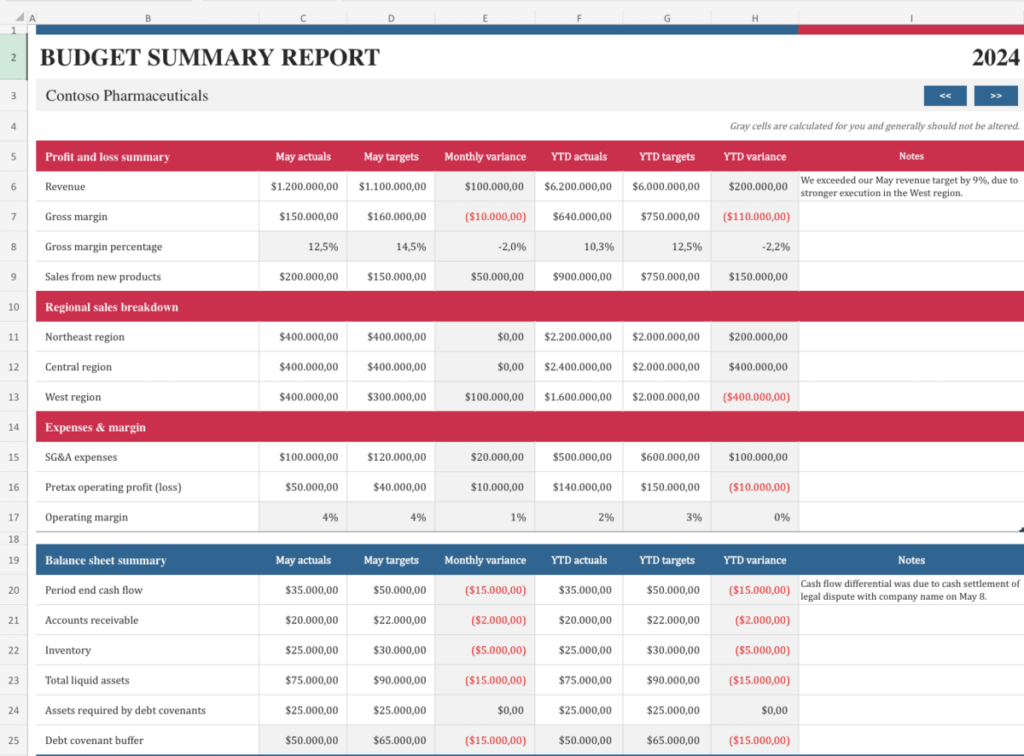Click the "<<" navigation button
Viewport: 1024px width, 756px height.
(944, 95)
